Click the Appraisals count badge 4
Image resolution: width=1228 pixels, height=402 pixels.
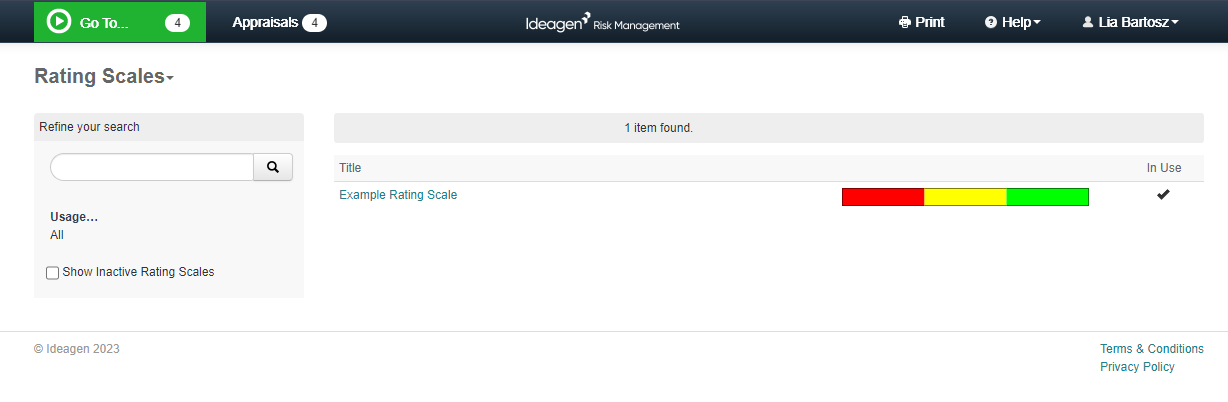[x=314, y=22]
